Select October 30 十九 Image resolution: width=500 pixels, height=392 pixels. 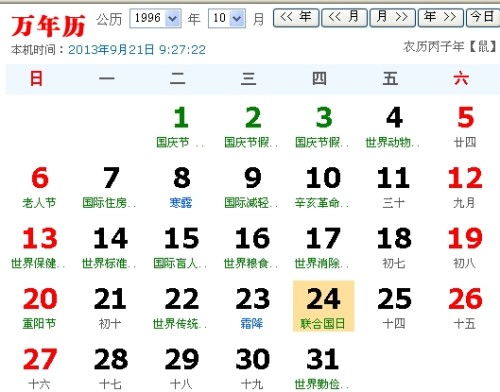point(252,368)
